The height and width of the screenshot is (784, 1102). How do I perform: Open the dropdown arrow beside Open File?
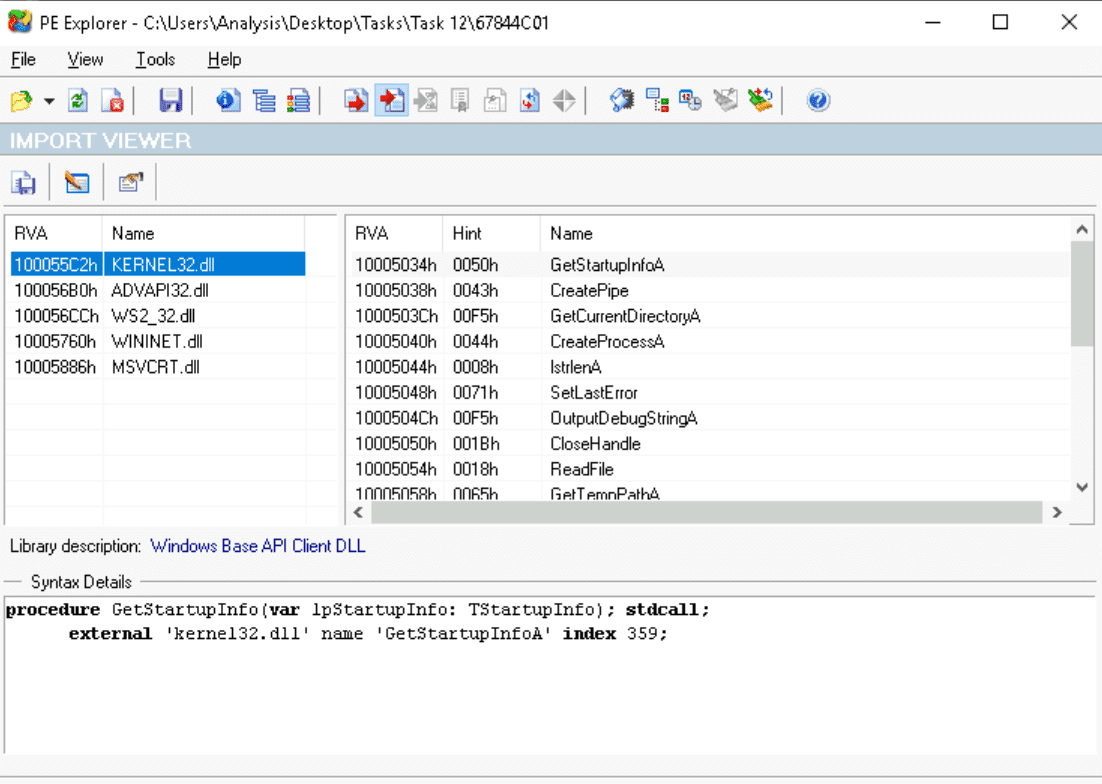tap(48, 101)
